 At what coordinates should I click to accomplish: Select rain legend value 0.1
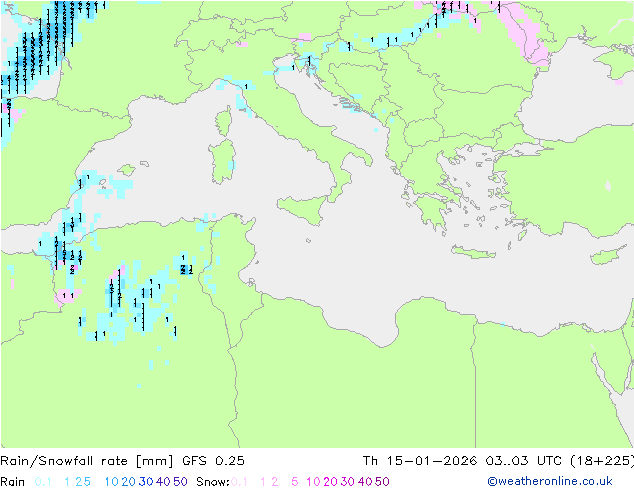coord(43,482)
